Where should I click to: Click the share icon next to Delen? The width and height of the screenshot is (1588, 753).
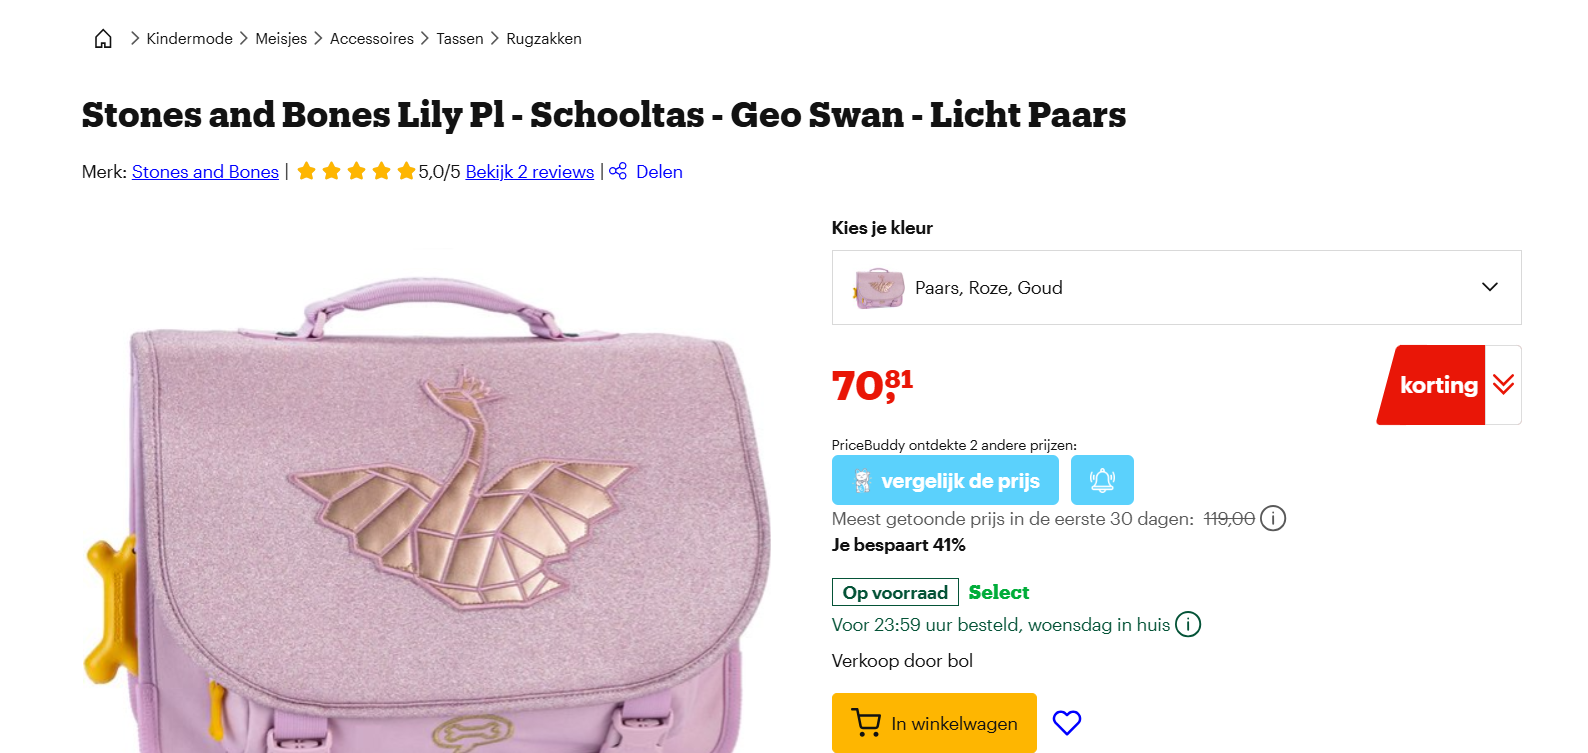point(618,171)
